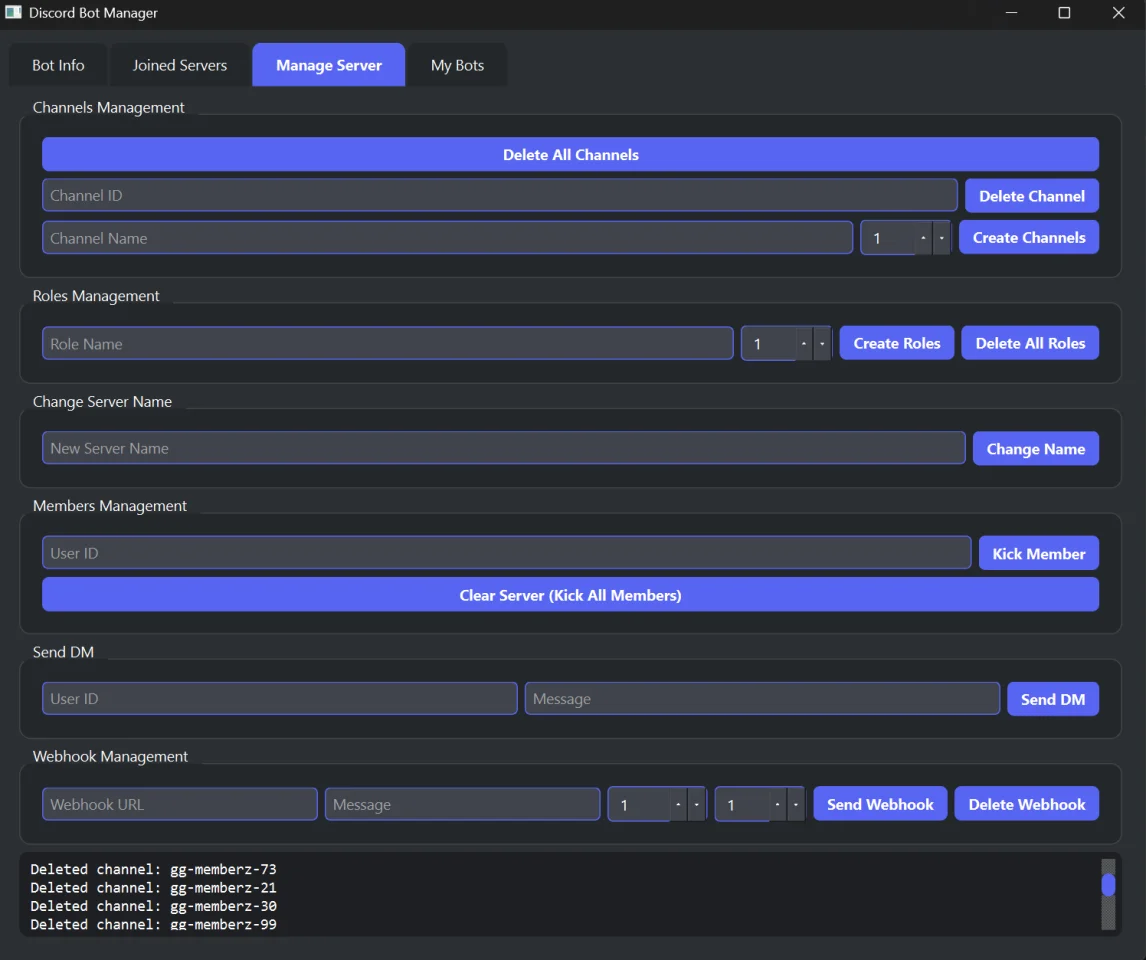The image size is (1146, 960).
Task: Click the "Send DM" group title
Action: [x=63, y=652]
